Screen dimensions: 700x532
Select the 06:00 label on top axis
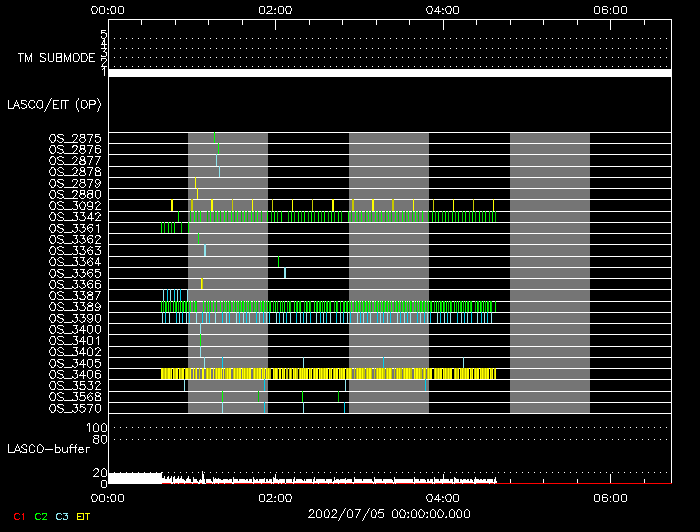click(610, 10)
